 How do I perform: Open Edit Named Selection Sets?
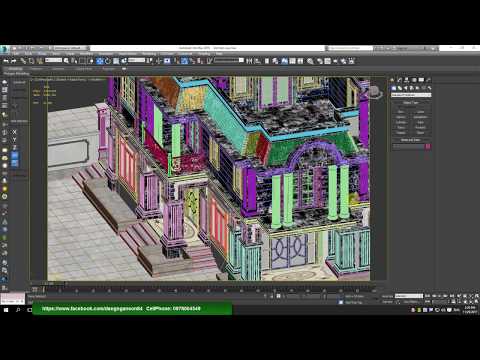click(209, 61)
